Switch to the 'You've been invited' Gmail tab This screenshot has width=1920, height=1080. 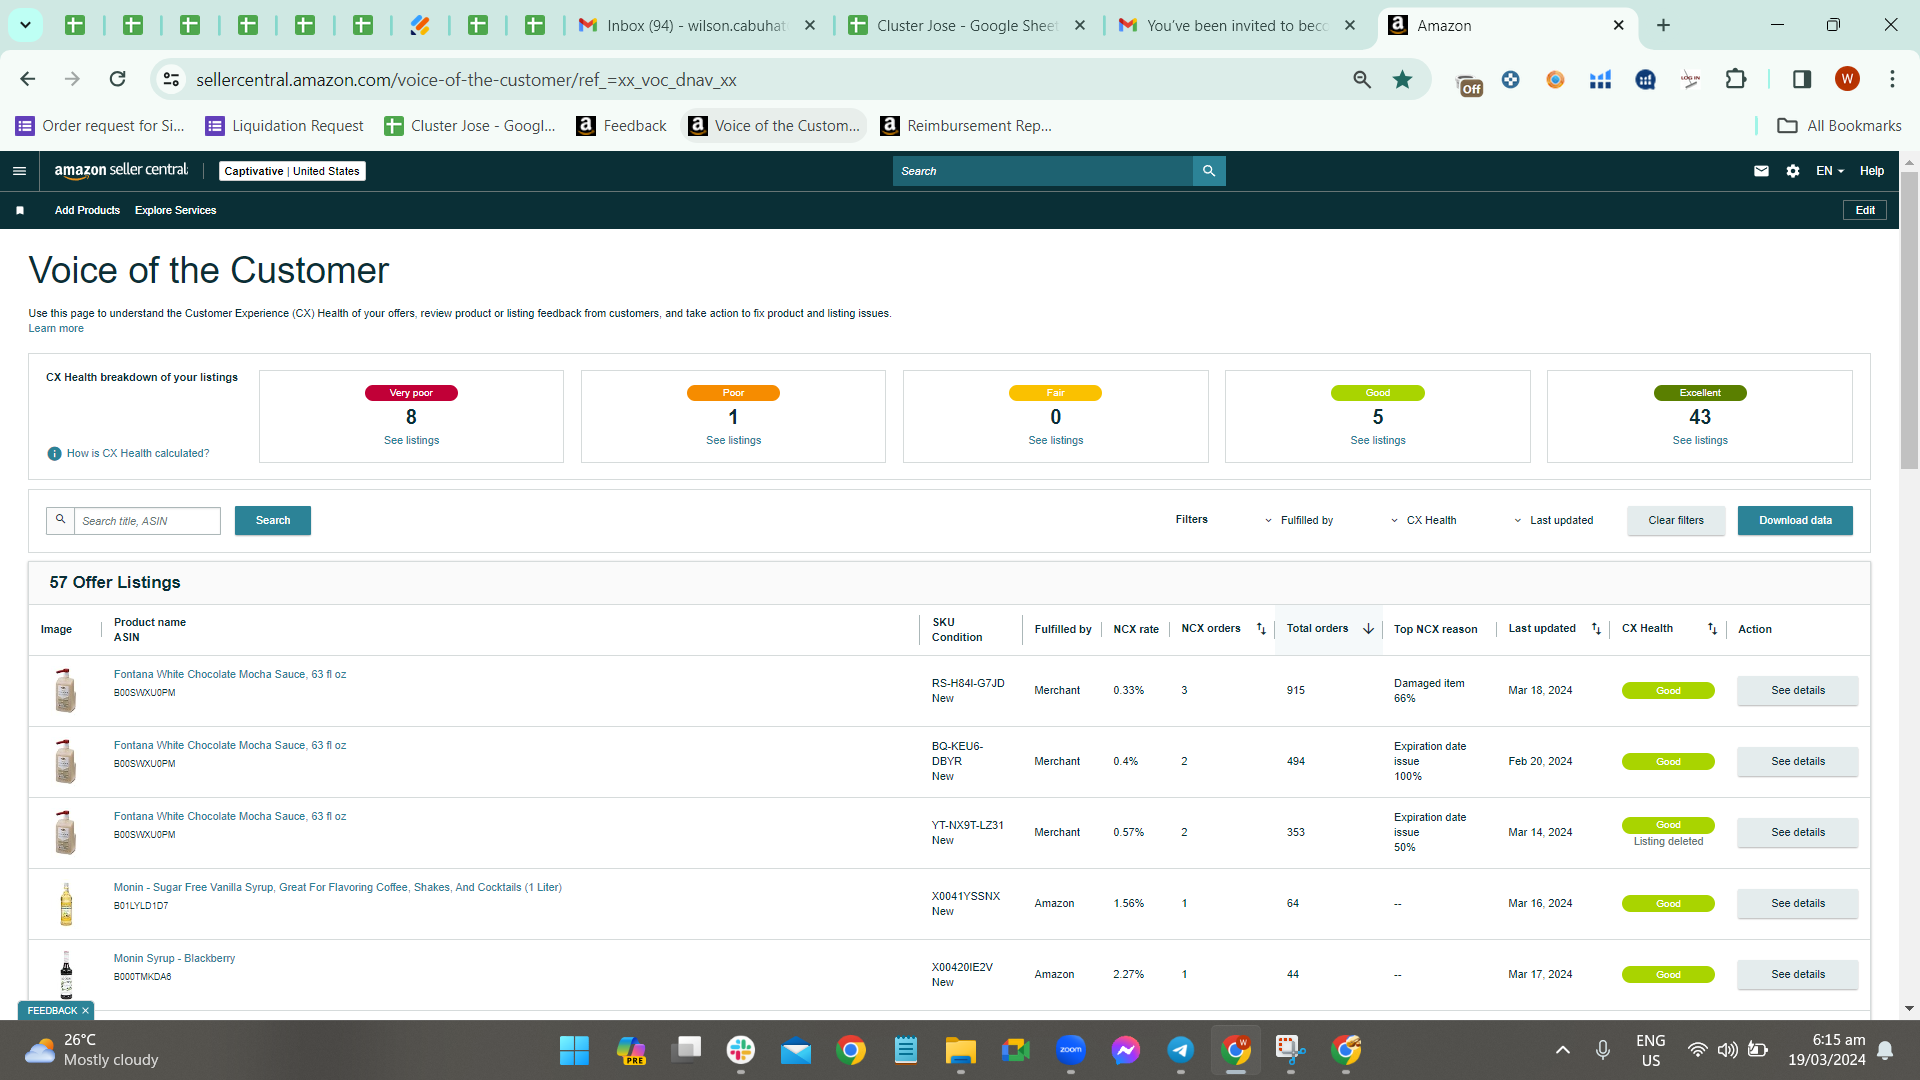1237,26
